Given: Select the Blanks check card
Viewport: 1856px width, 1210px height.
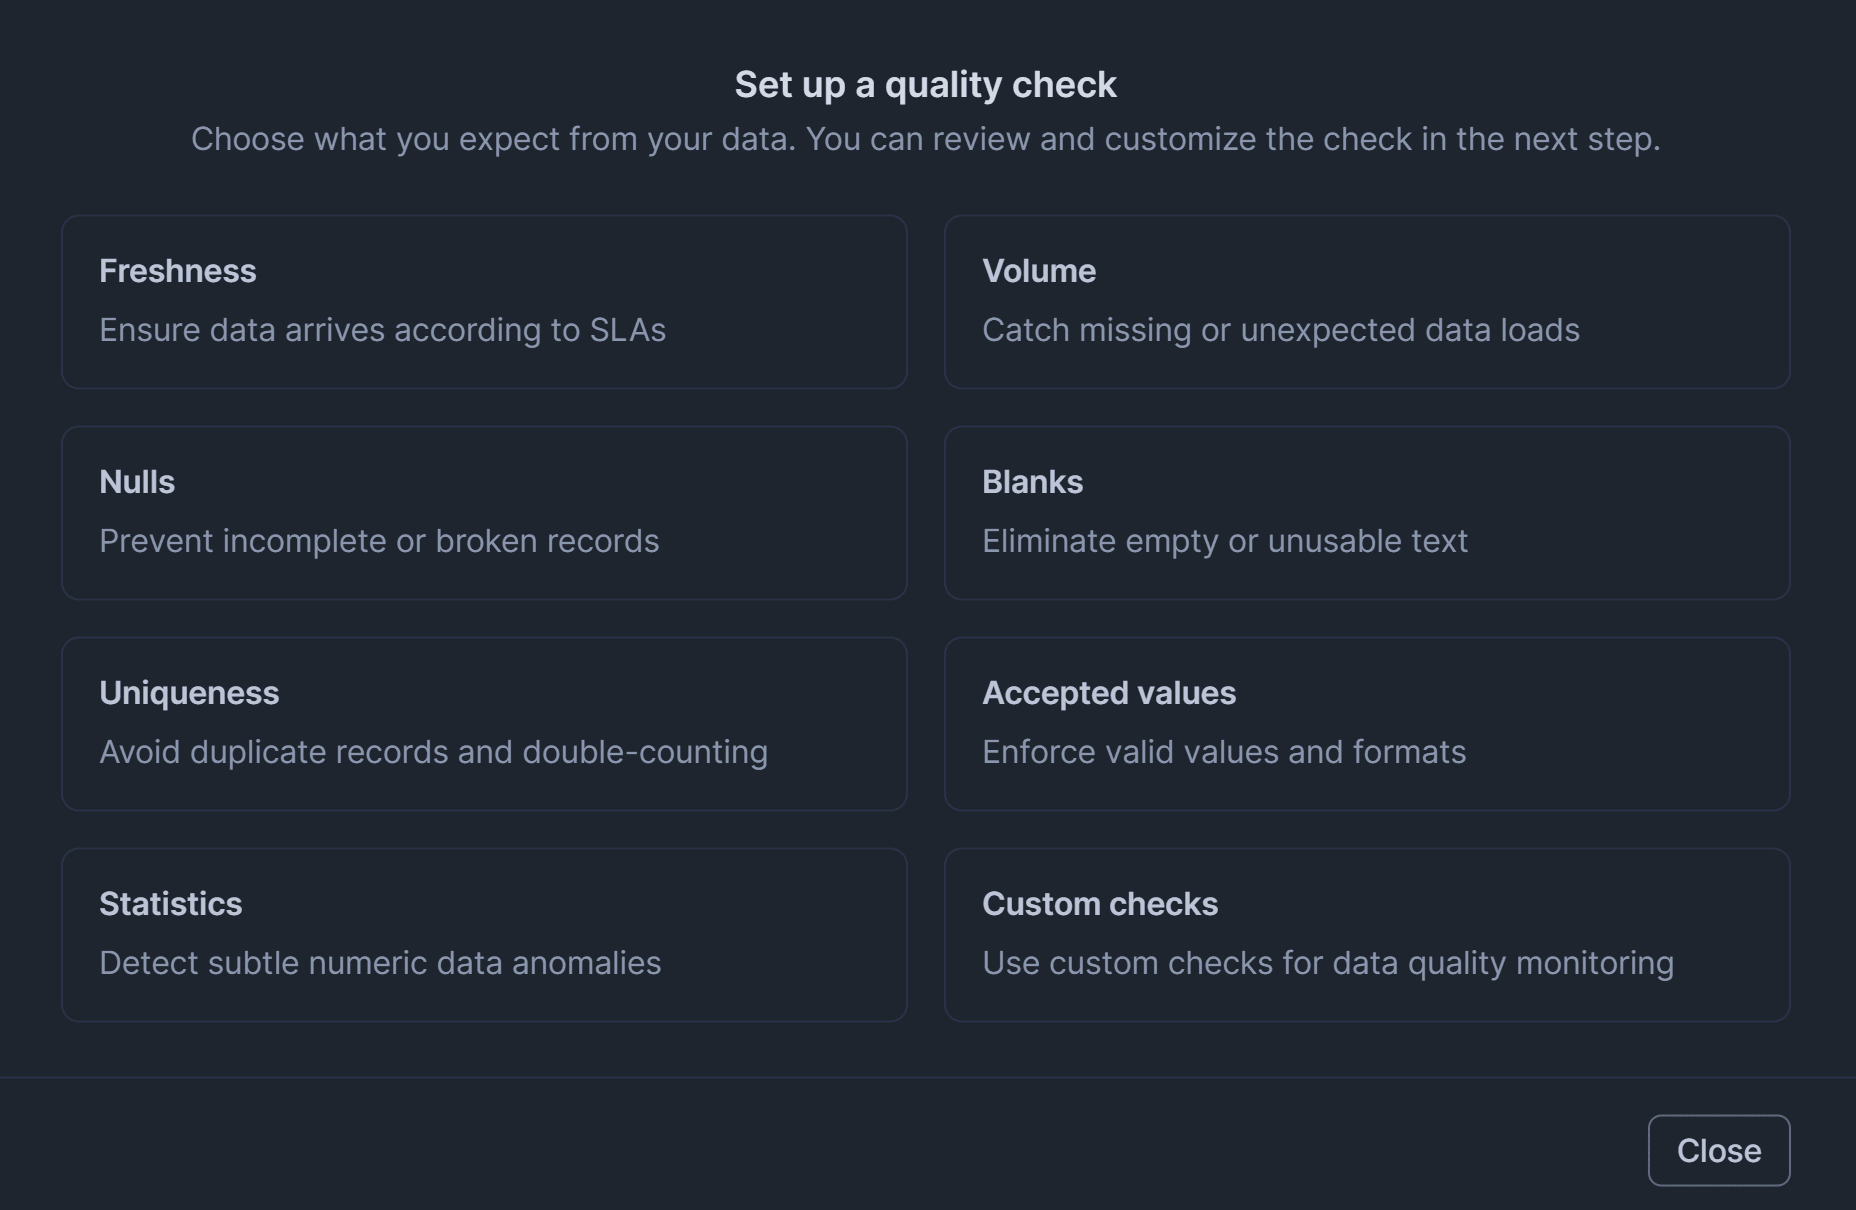Looking at the screenshot, I should (1366, 512).
